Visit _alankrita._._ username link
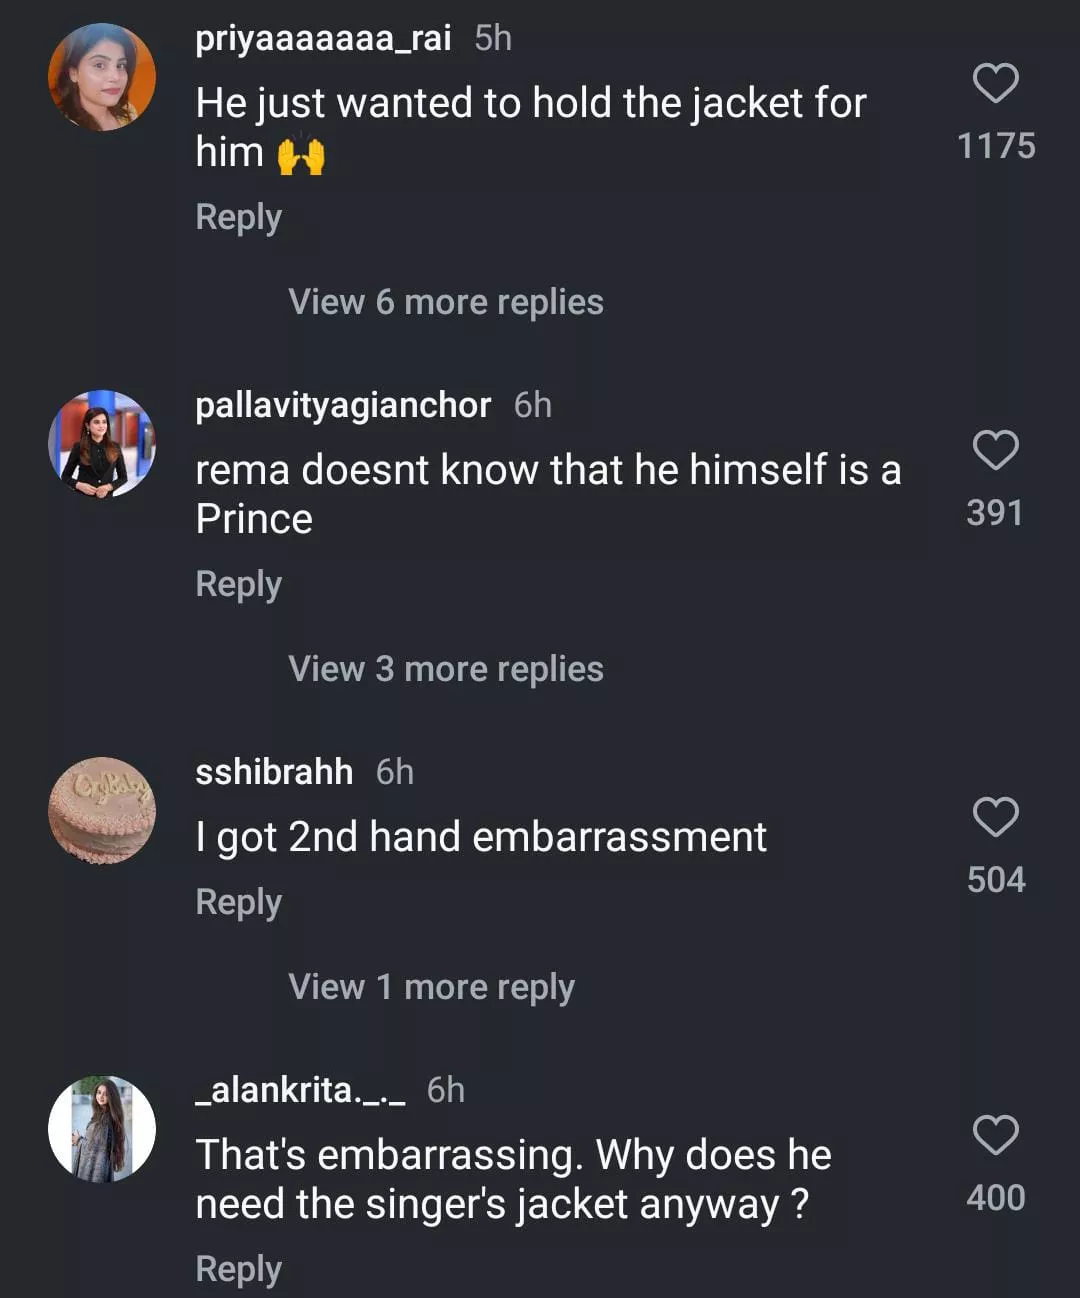This screenshot has width=1080, height=1298. coord(300,1090)
